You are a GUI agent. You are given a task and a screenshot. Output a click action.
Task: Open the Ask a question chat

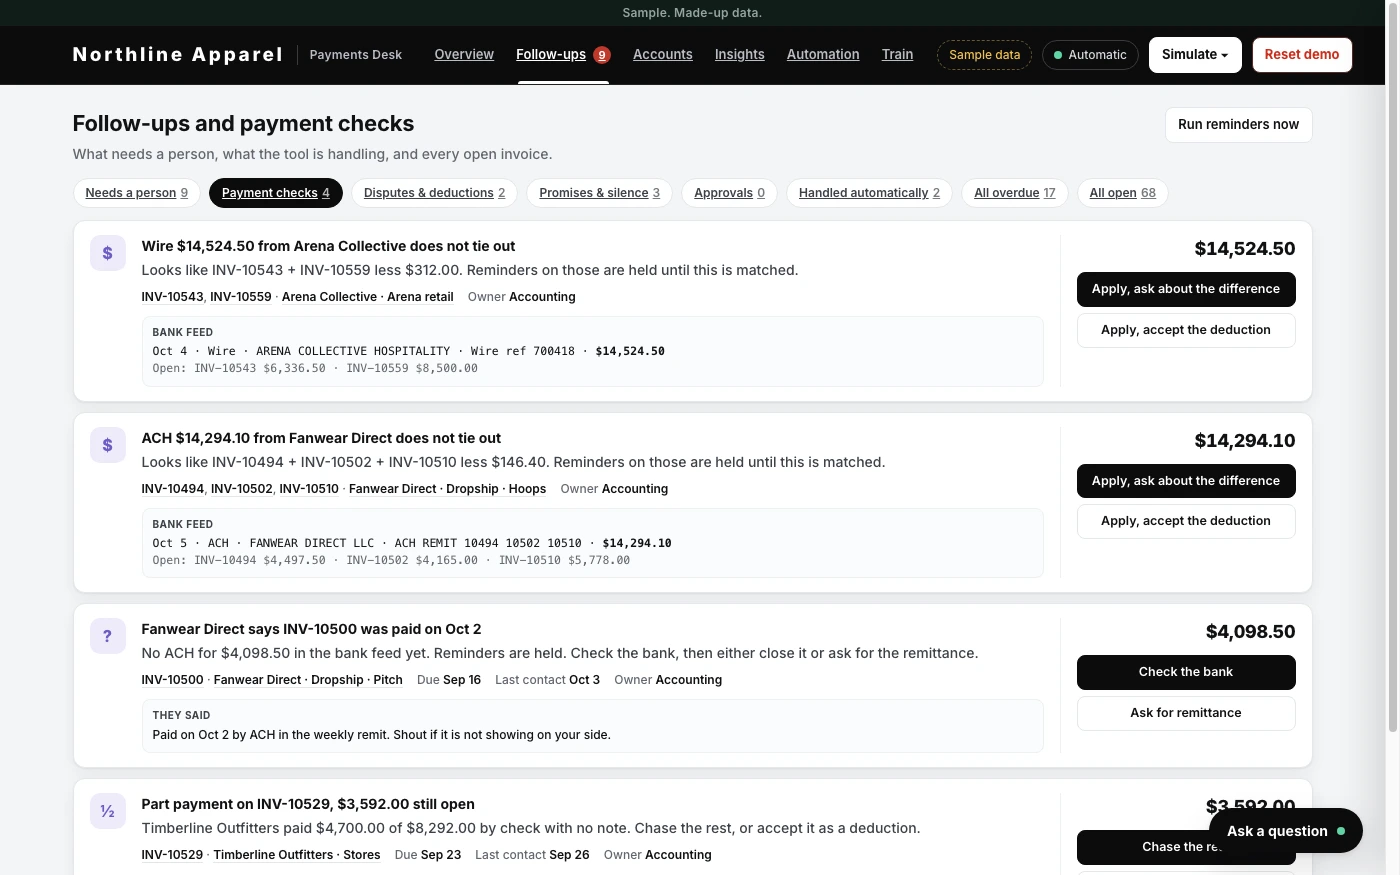pyautogui.click(x=1286, y=831)
